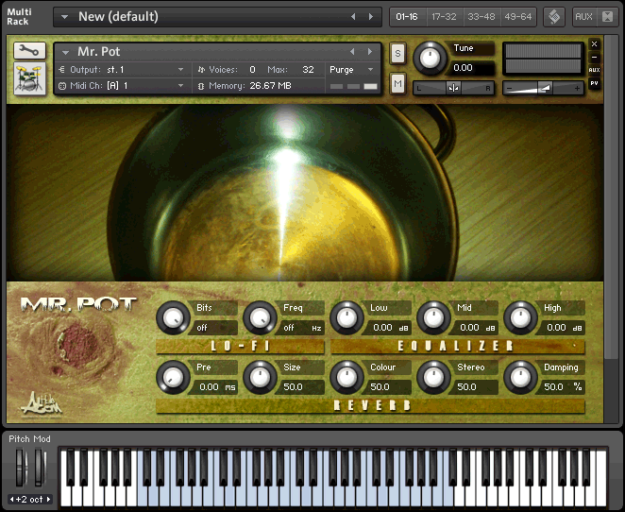
Task: Adjust the reverb Stereo knob
Action: pyautogui.click(x=433, y=377)
